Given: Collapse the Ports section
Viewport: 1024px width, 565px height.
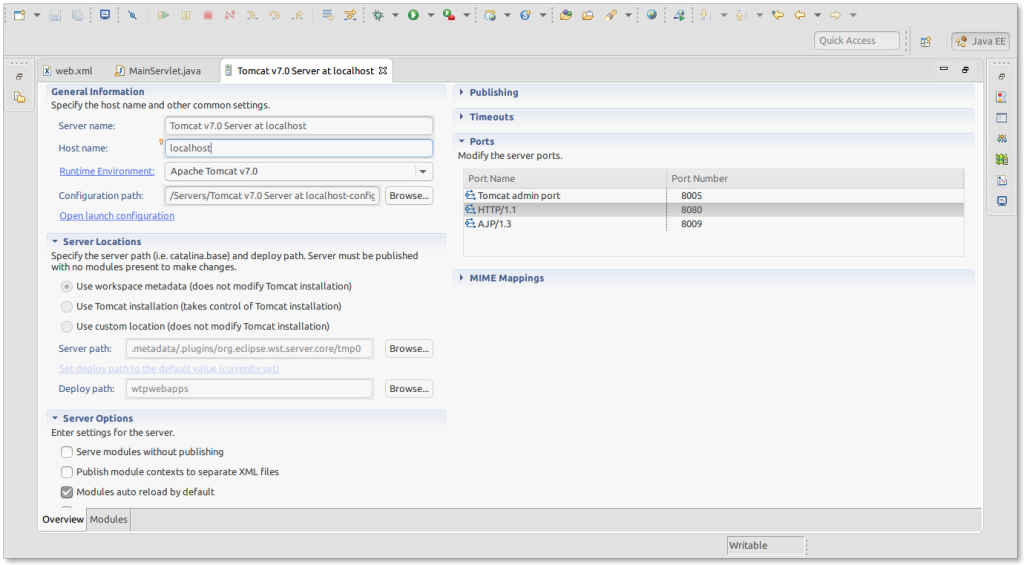Looking at the screenshot, I should tap(461, 141).
